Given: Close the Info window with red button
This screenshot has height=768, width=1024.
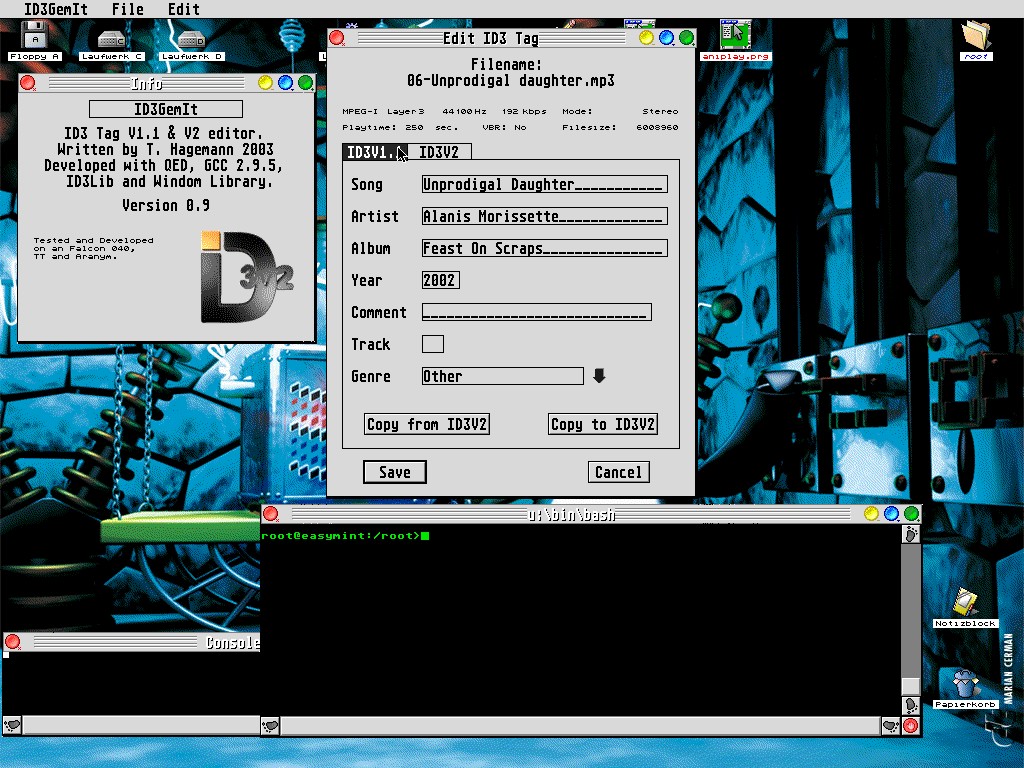Looking at the screenshot, I should pyautogui.click(x=27, y=83).
